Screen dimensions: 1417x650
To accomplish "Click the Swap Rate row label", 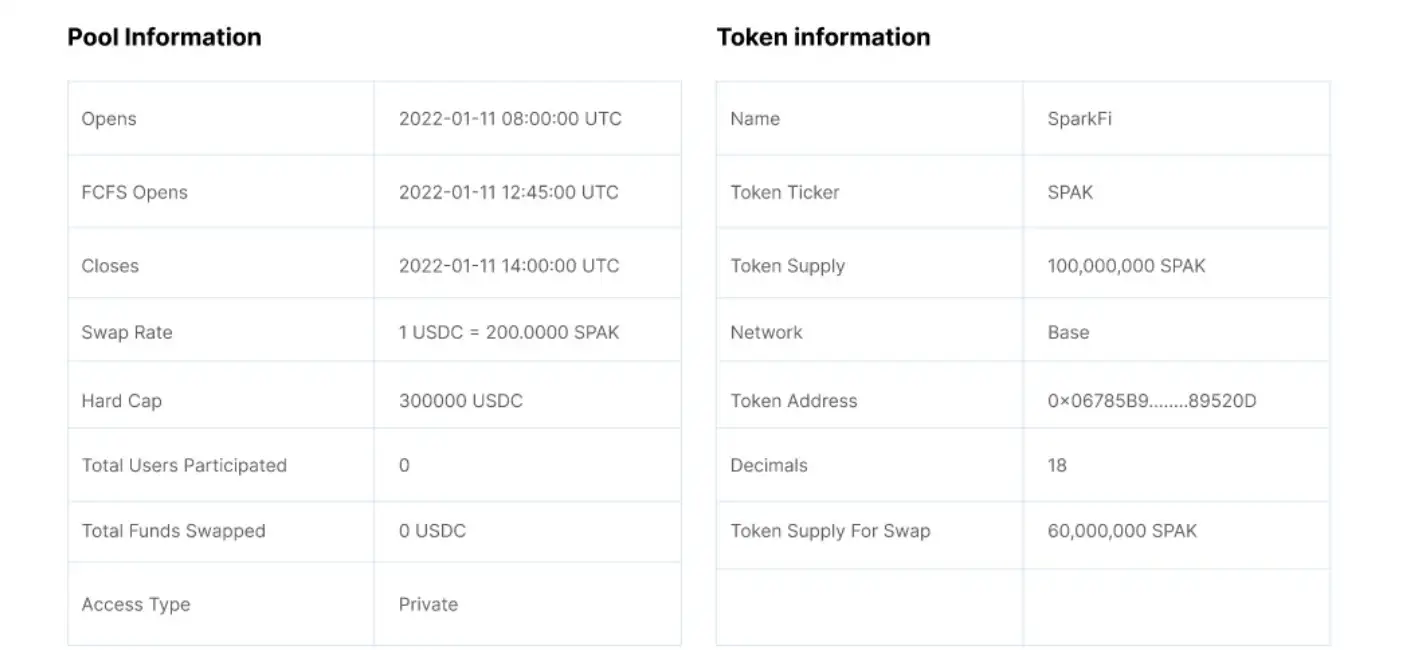I will 127,333.
